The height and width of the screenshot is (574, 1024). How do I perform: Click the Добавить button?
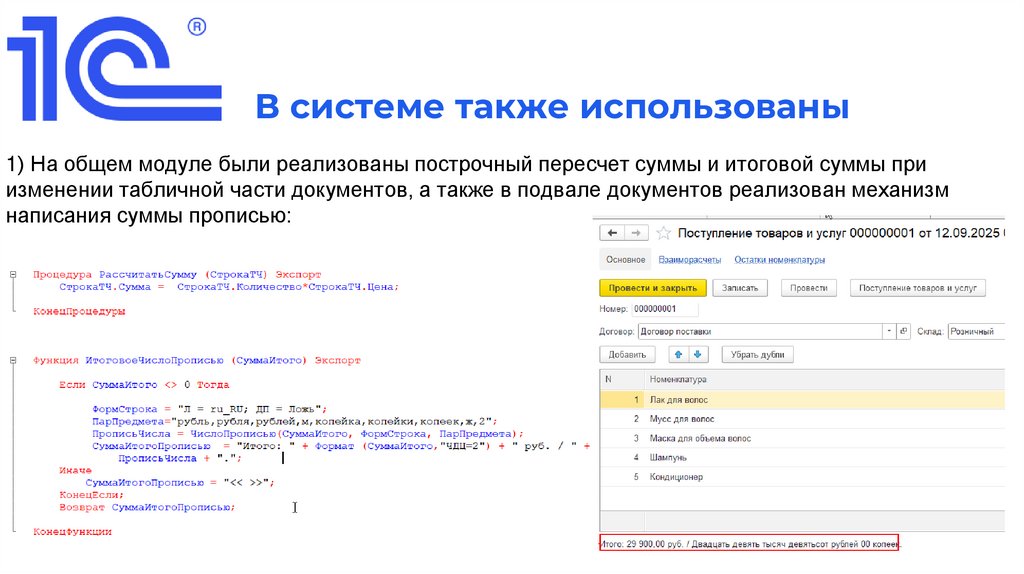[x=627, y=355]
